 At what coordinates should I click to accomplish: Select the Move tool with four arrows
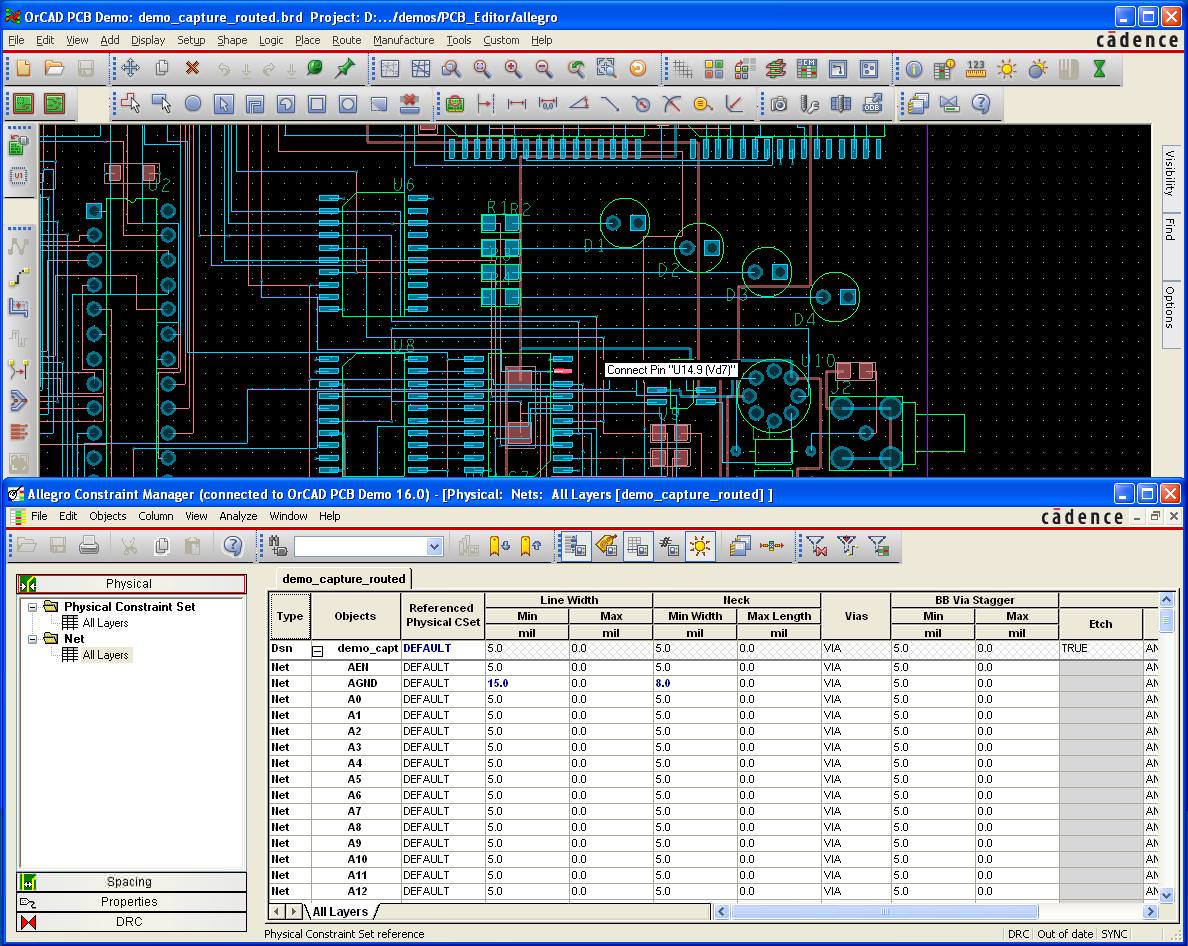pyautogui.click(x=130, y=69)
